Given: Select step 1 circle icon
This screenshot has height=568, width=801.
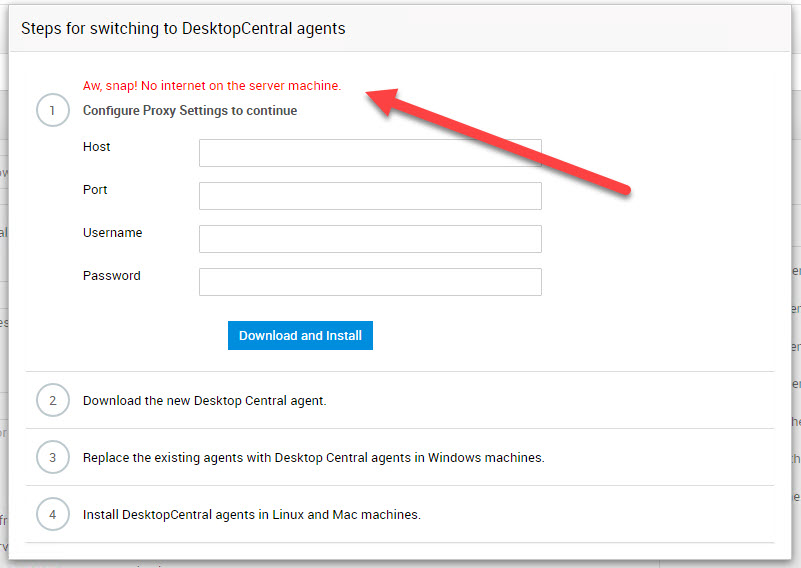Looking at the screenshot, I should (53, 110).
